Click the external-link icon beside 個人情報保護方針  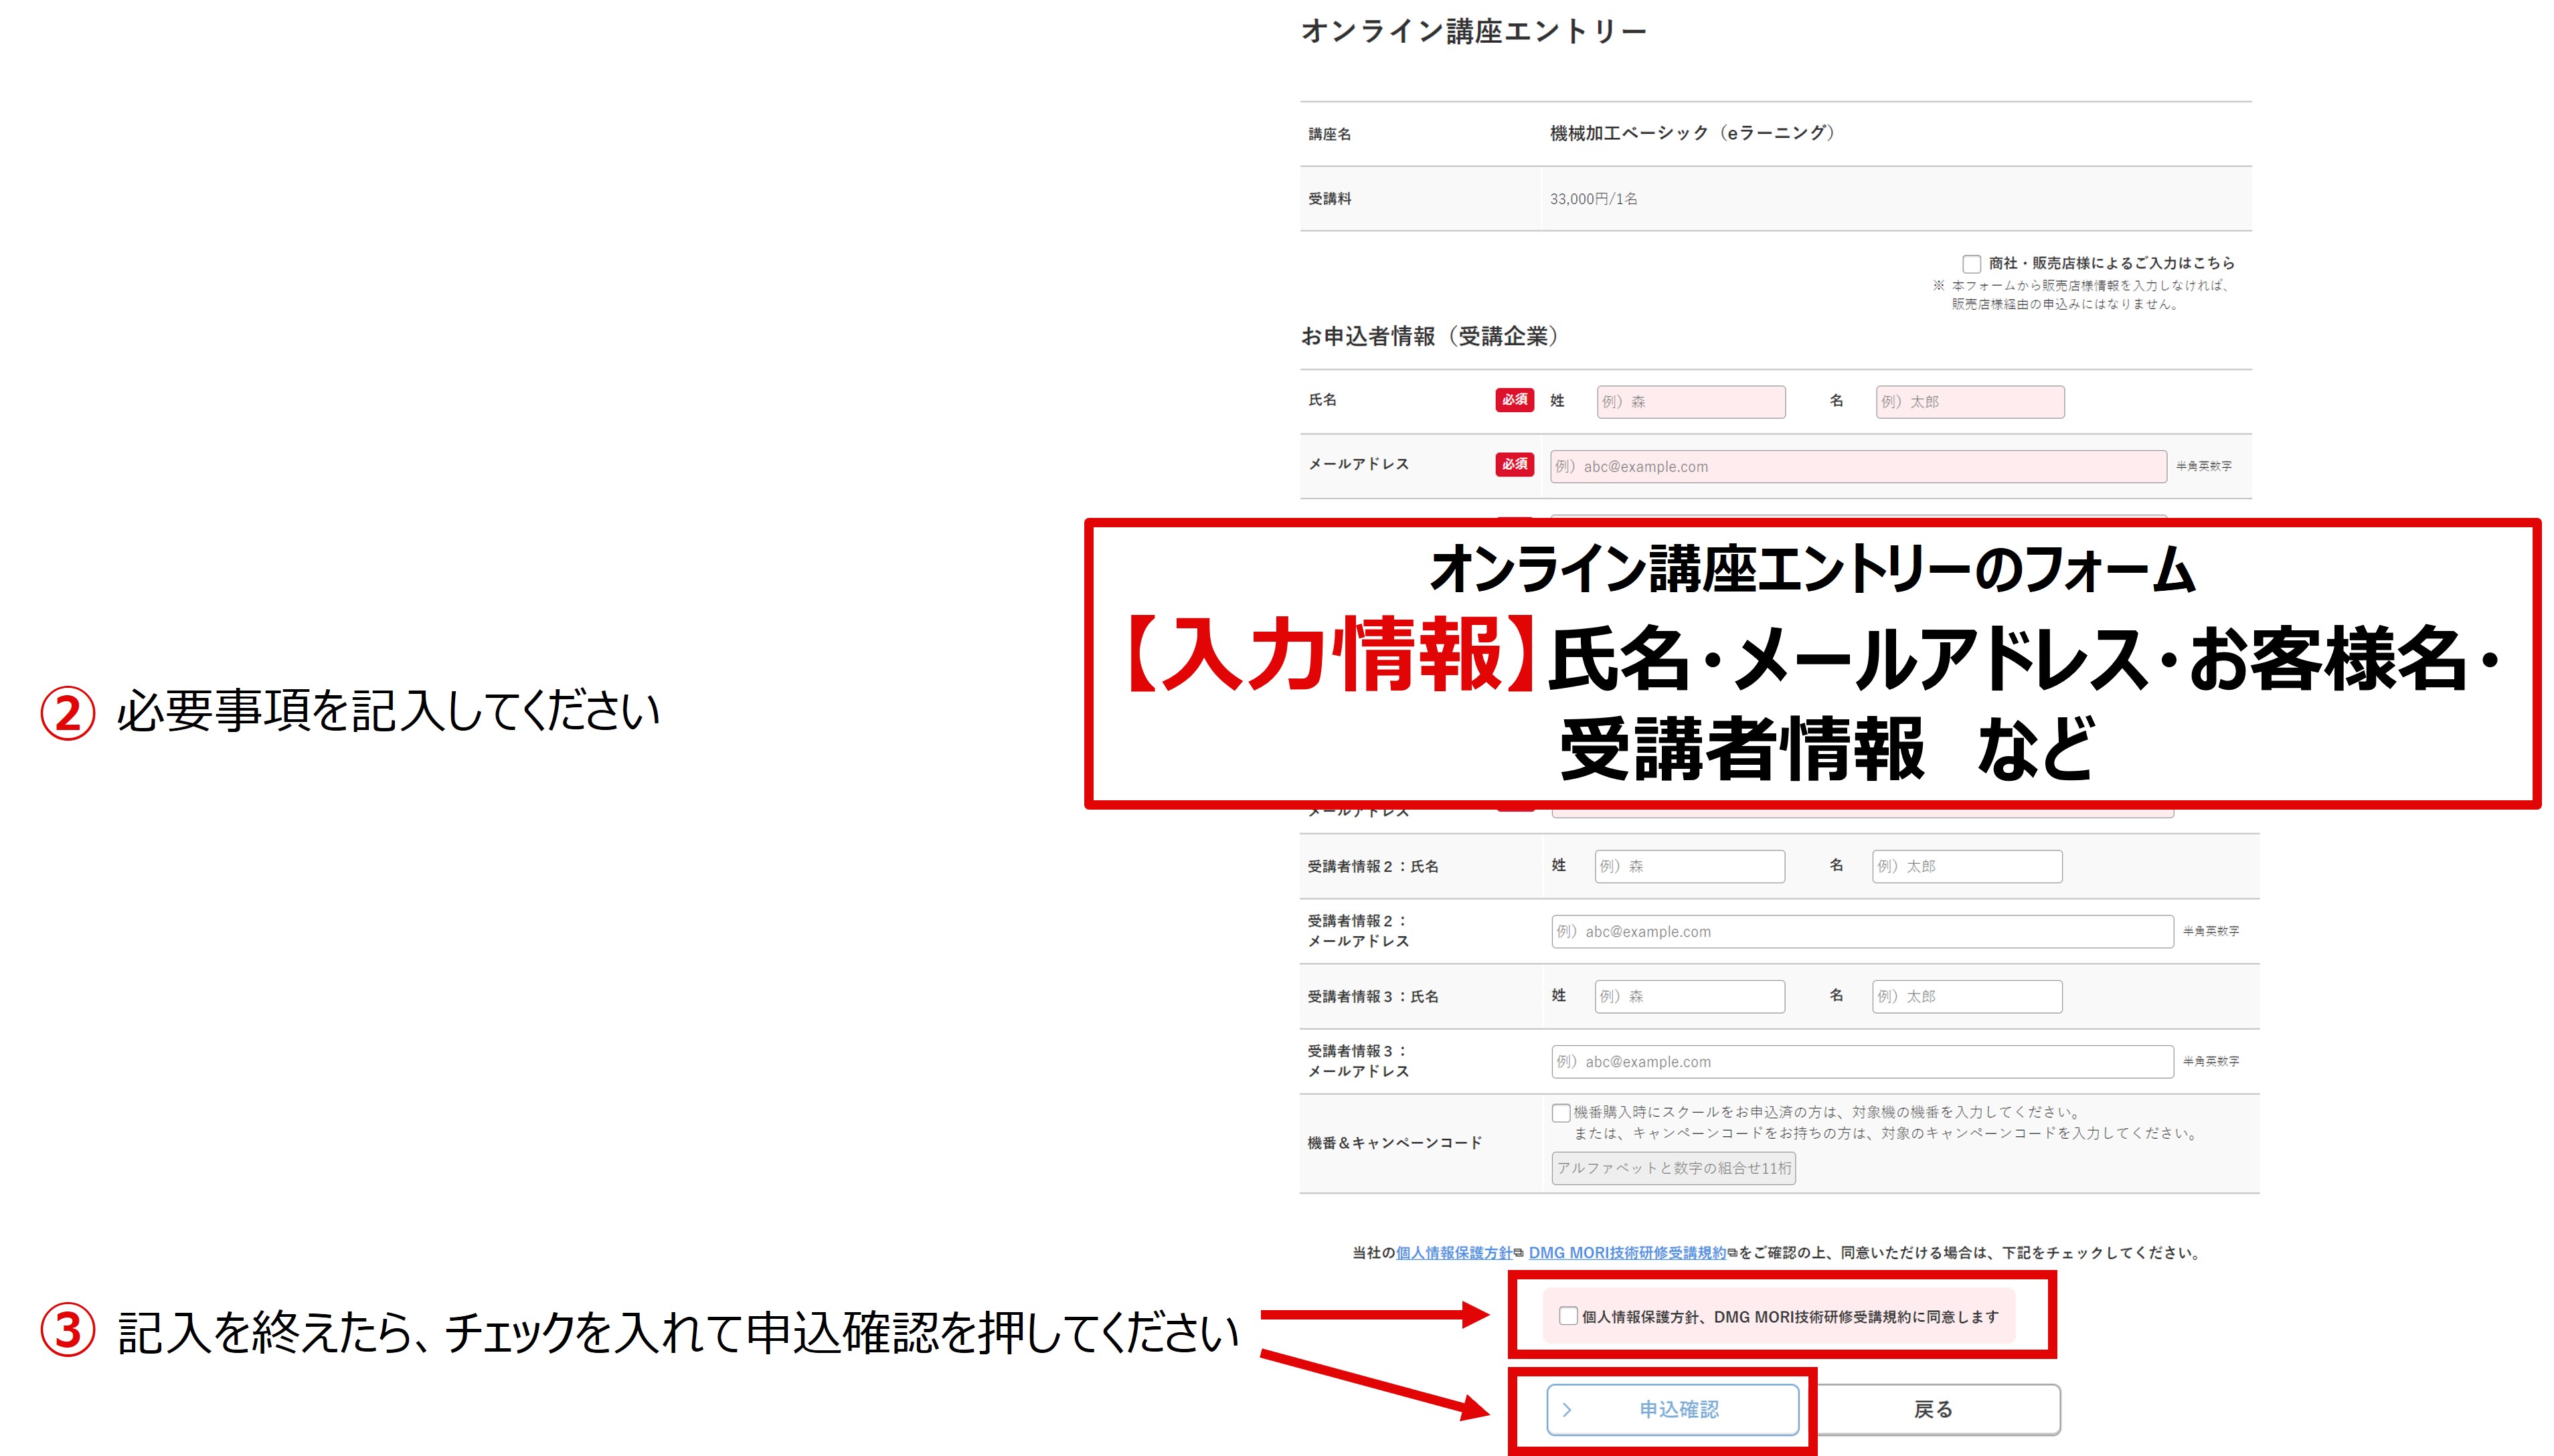point(1518,1252)
